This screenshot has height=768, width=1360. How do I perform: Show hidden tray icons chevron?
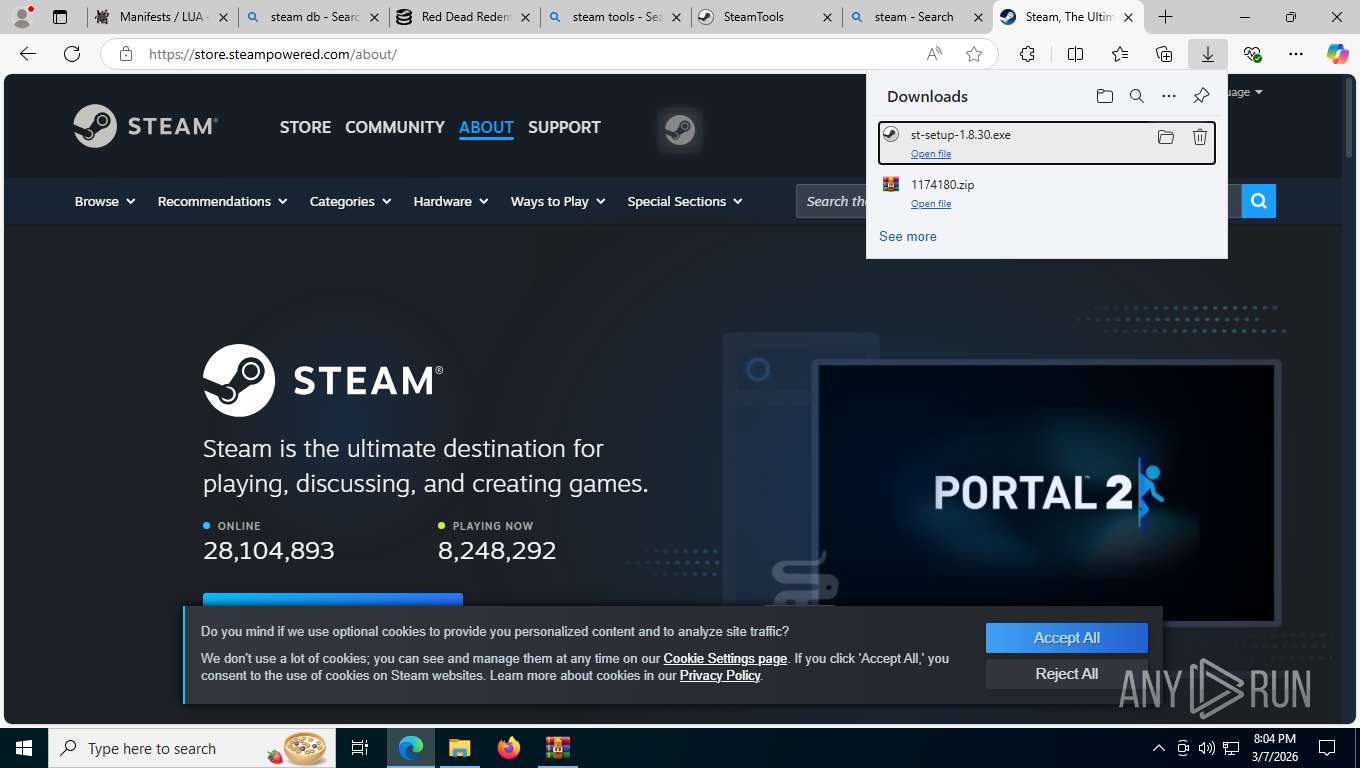1158,748
